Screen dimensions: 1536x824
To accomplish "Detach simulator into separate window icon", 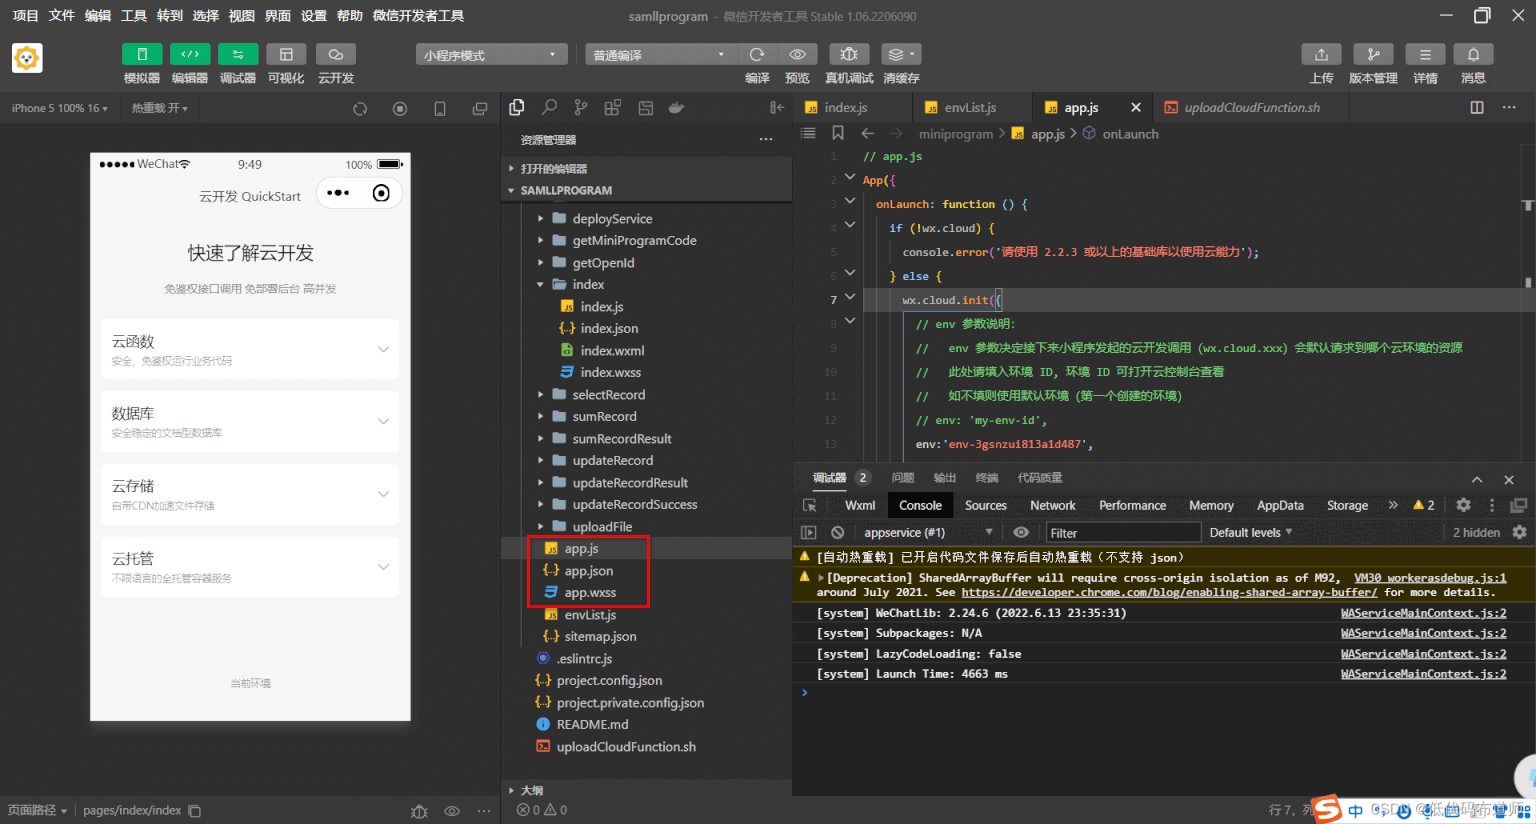I will coord(480,108).
